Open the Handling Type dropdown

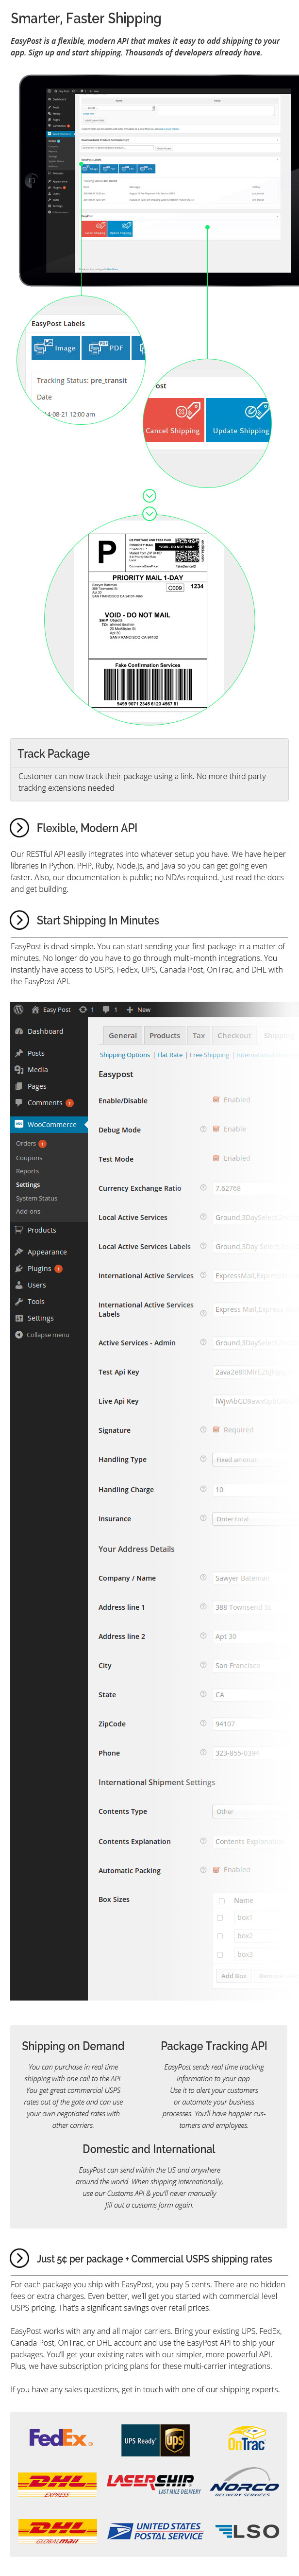click(250, 1459)
